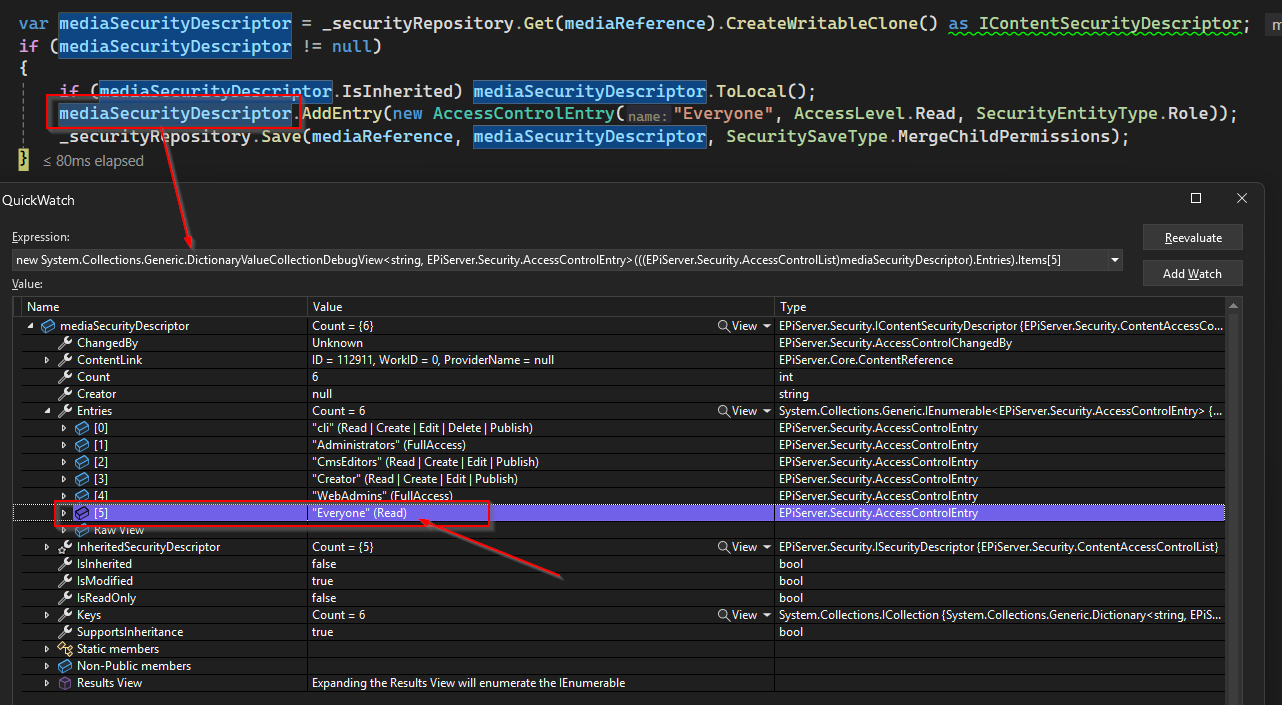1282x705 pixels.
Task: Select the cube icon of entry [0]
Action: [82, 428]
